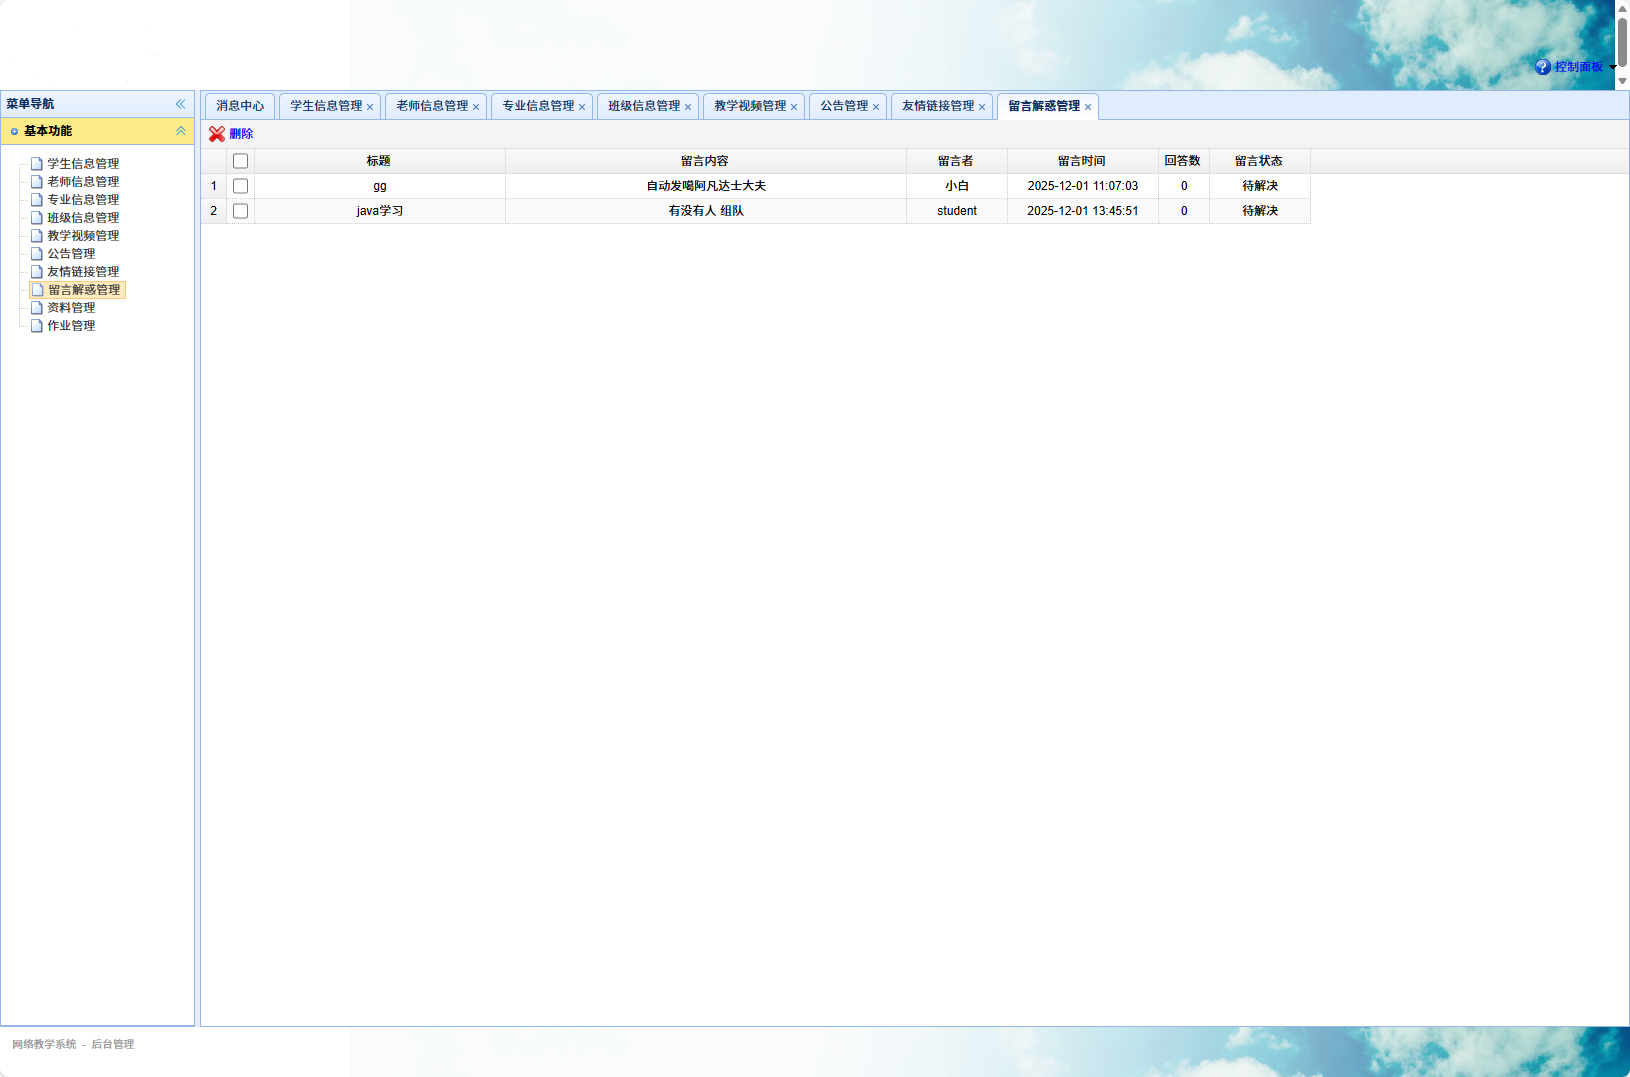Open 作业管理 in the menu tree
The image size is (1630, 1077).
[x=71, y=326]
